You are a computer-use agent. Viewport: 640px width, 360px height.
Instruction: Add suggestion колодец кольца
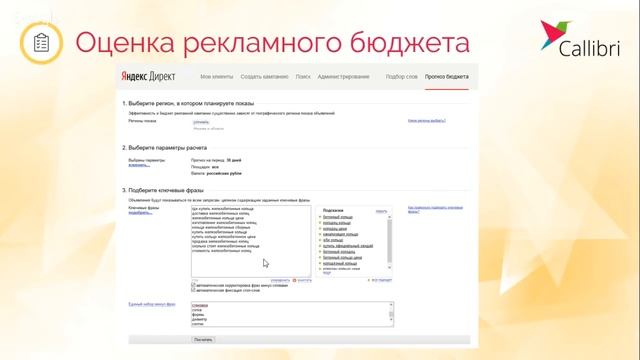[337, 223]
